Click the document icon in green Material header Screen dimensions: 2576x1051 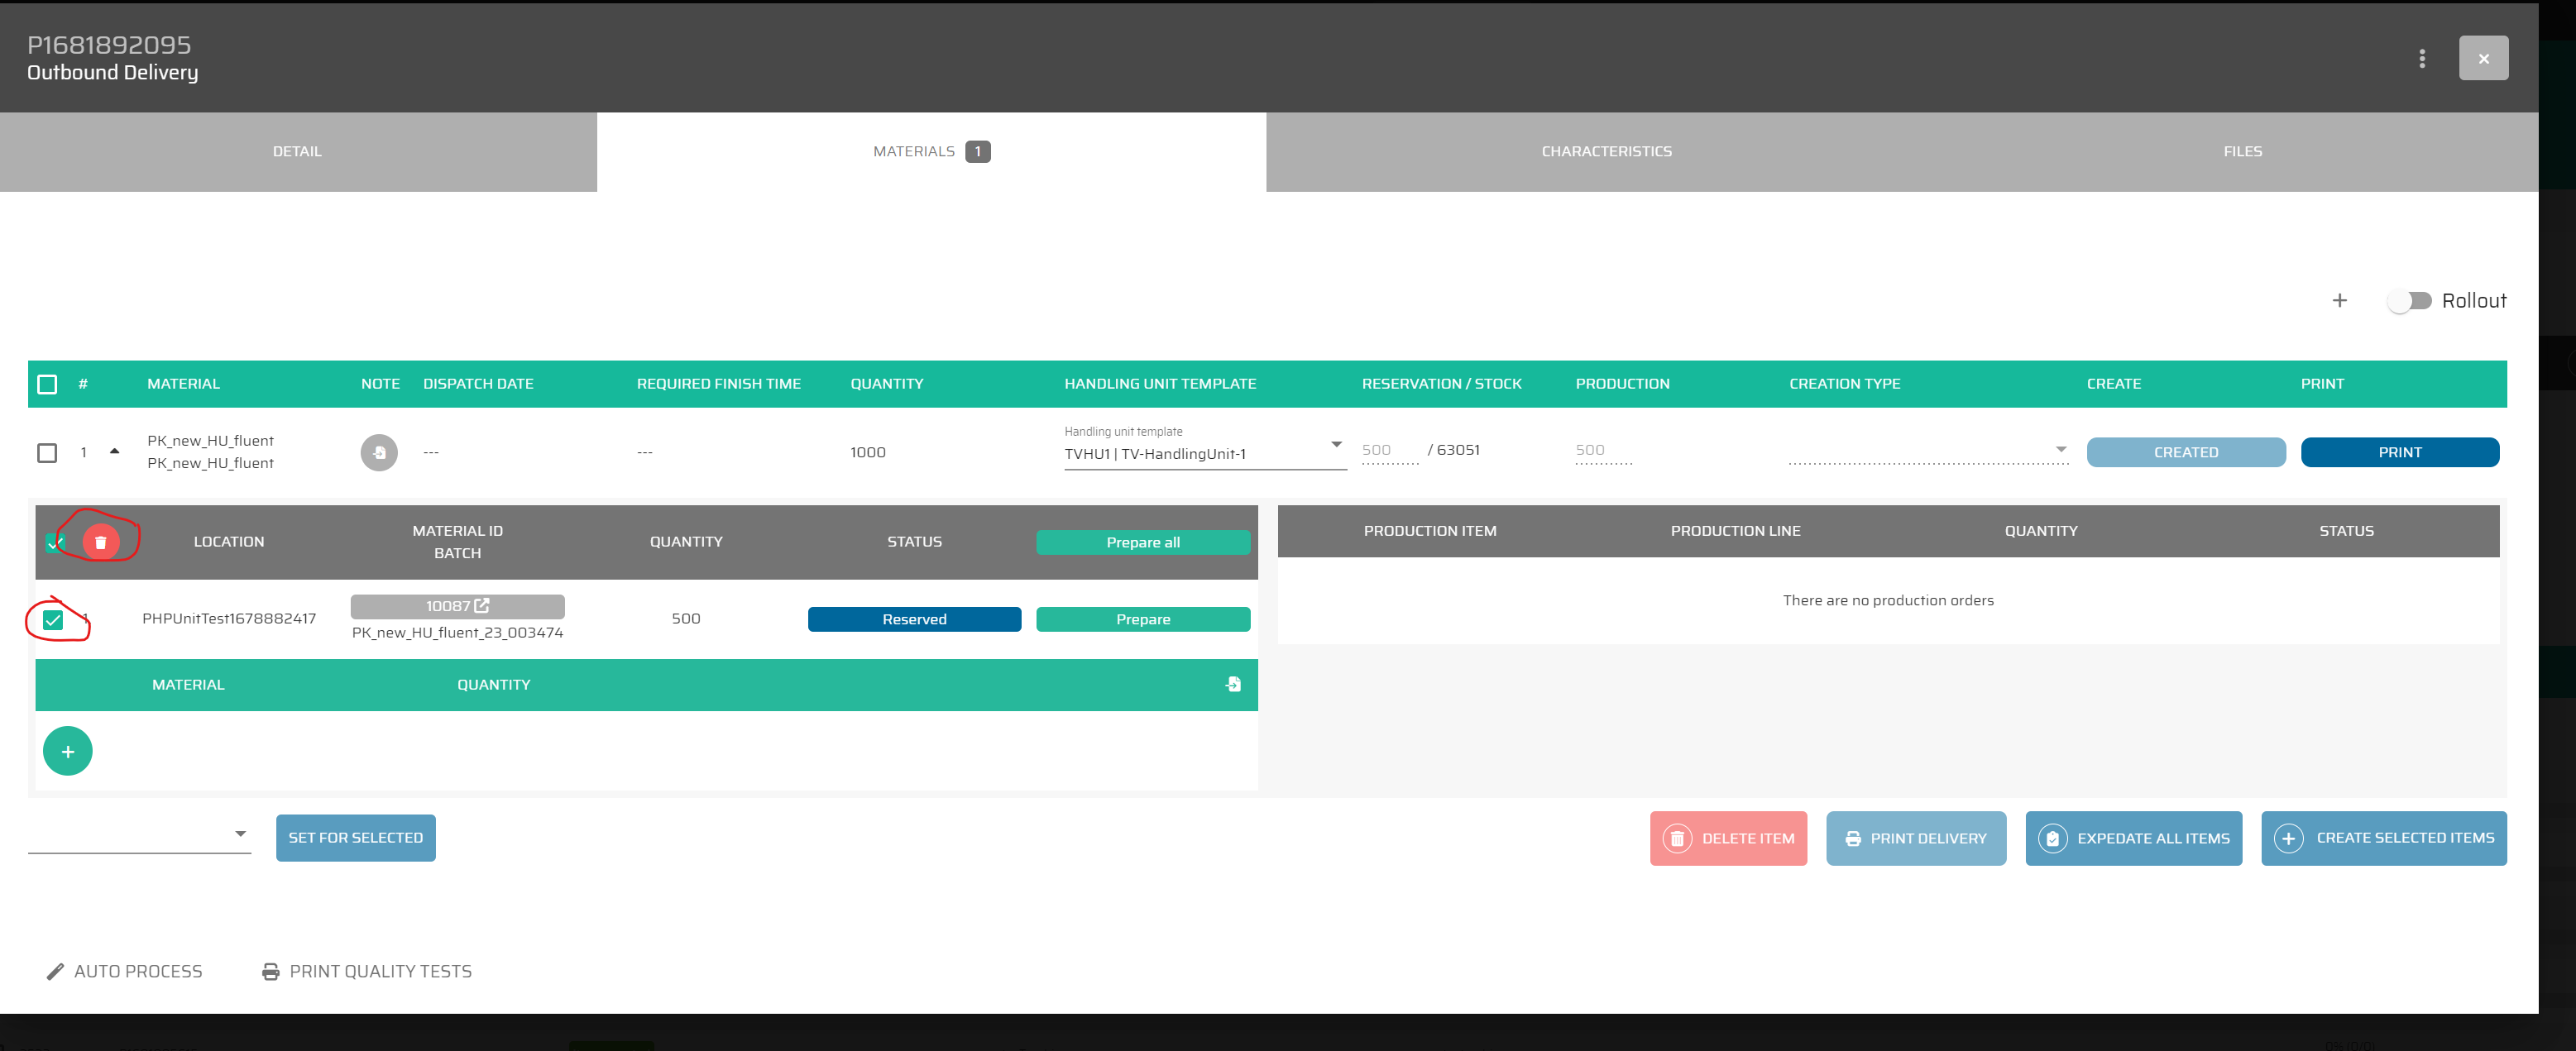pyautogui.click(x=1233, y=684)
